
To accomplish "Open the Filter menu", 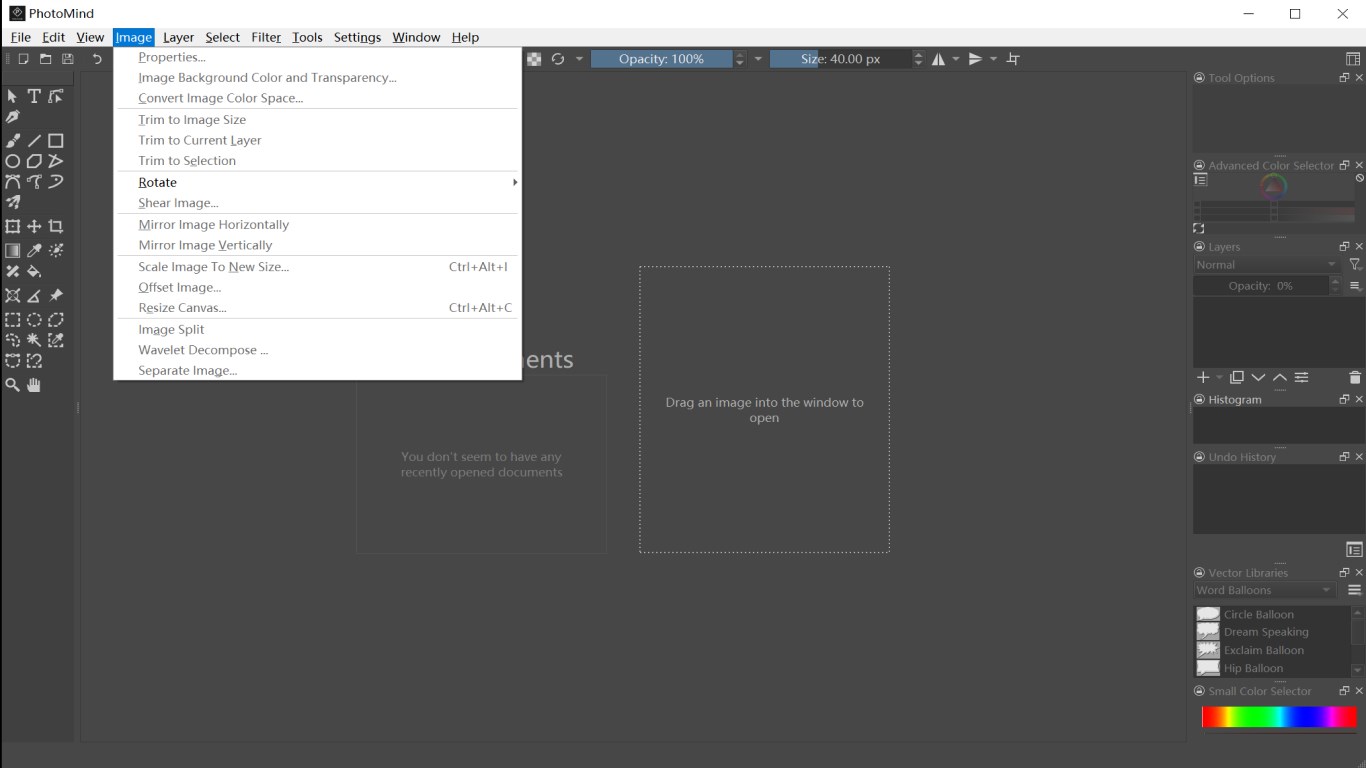I will 265,37.
